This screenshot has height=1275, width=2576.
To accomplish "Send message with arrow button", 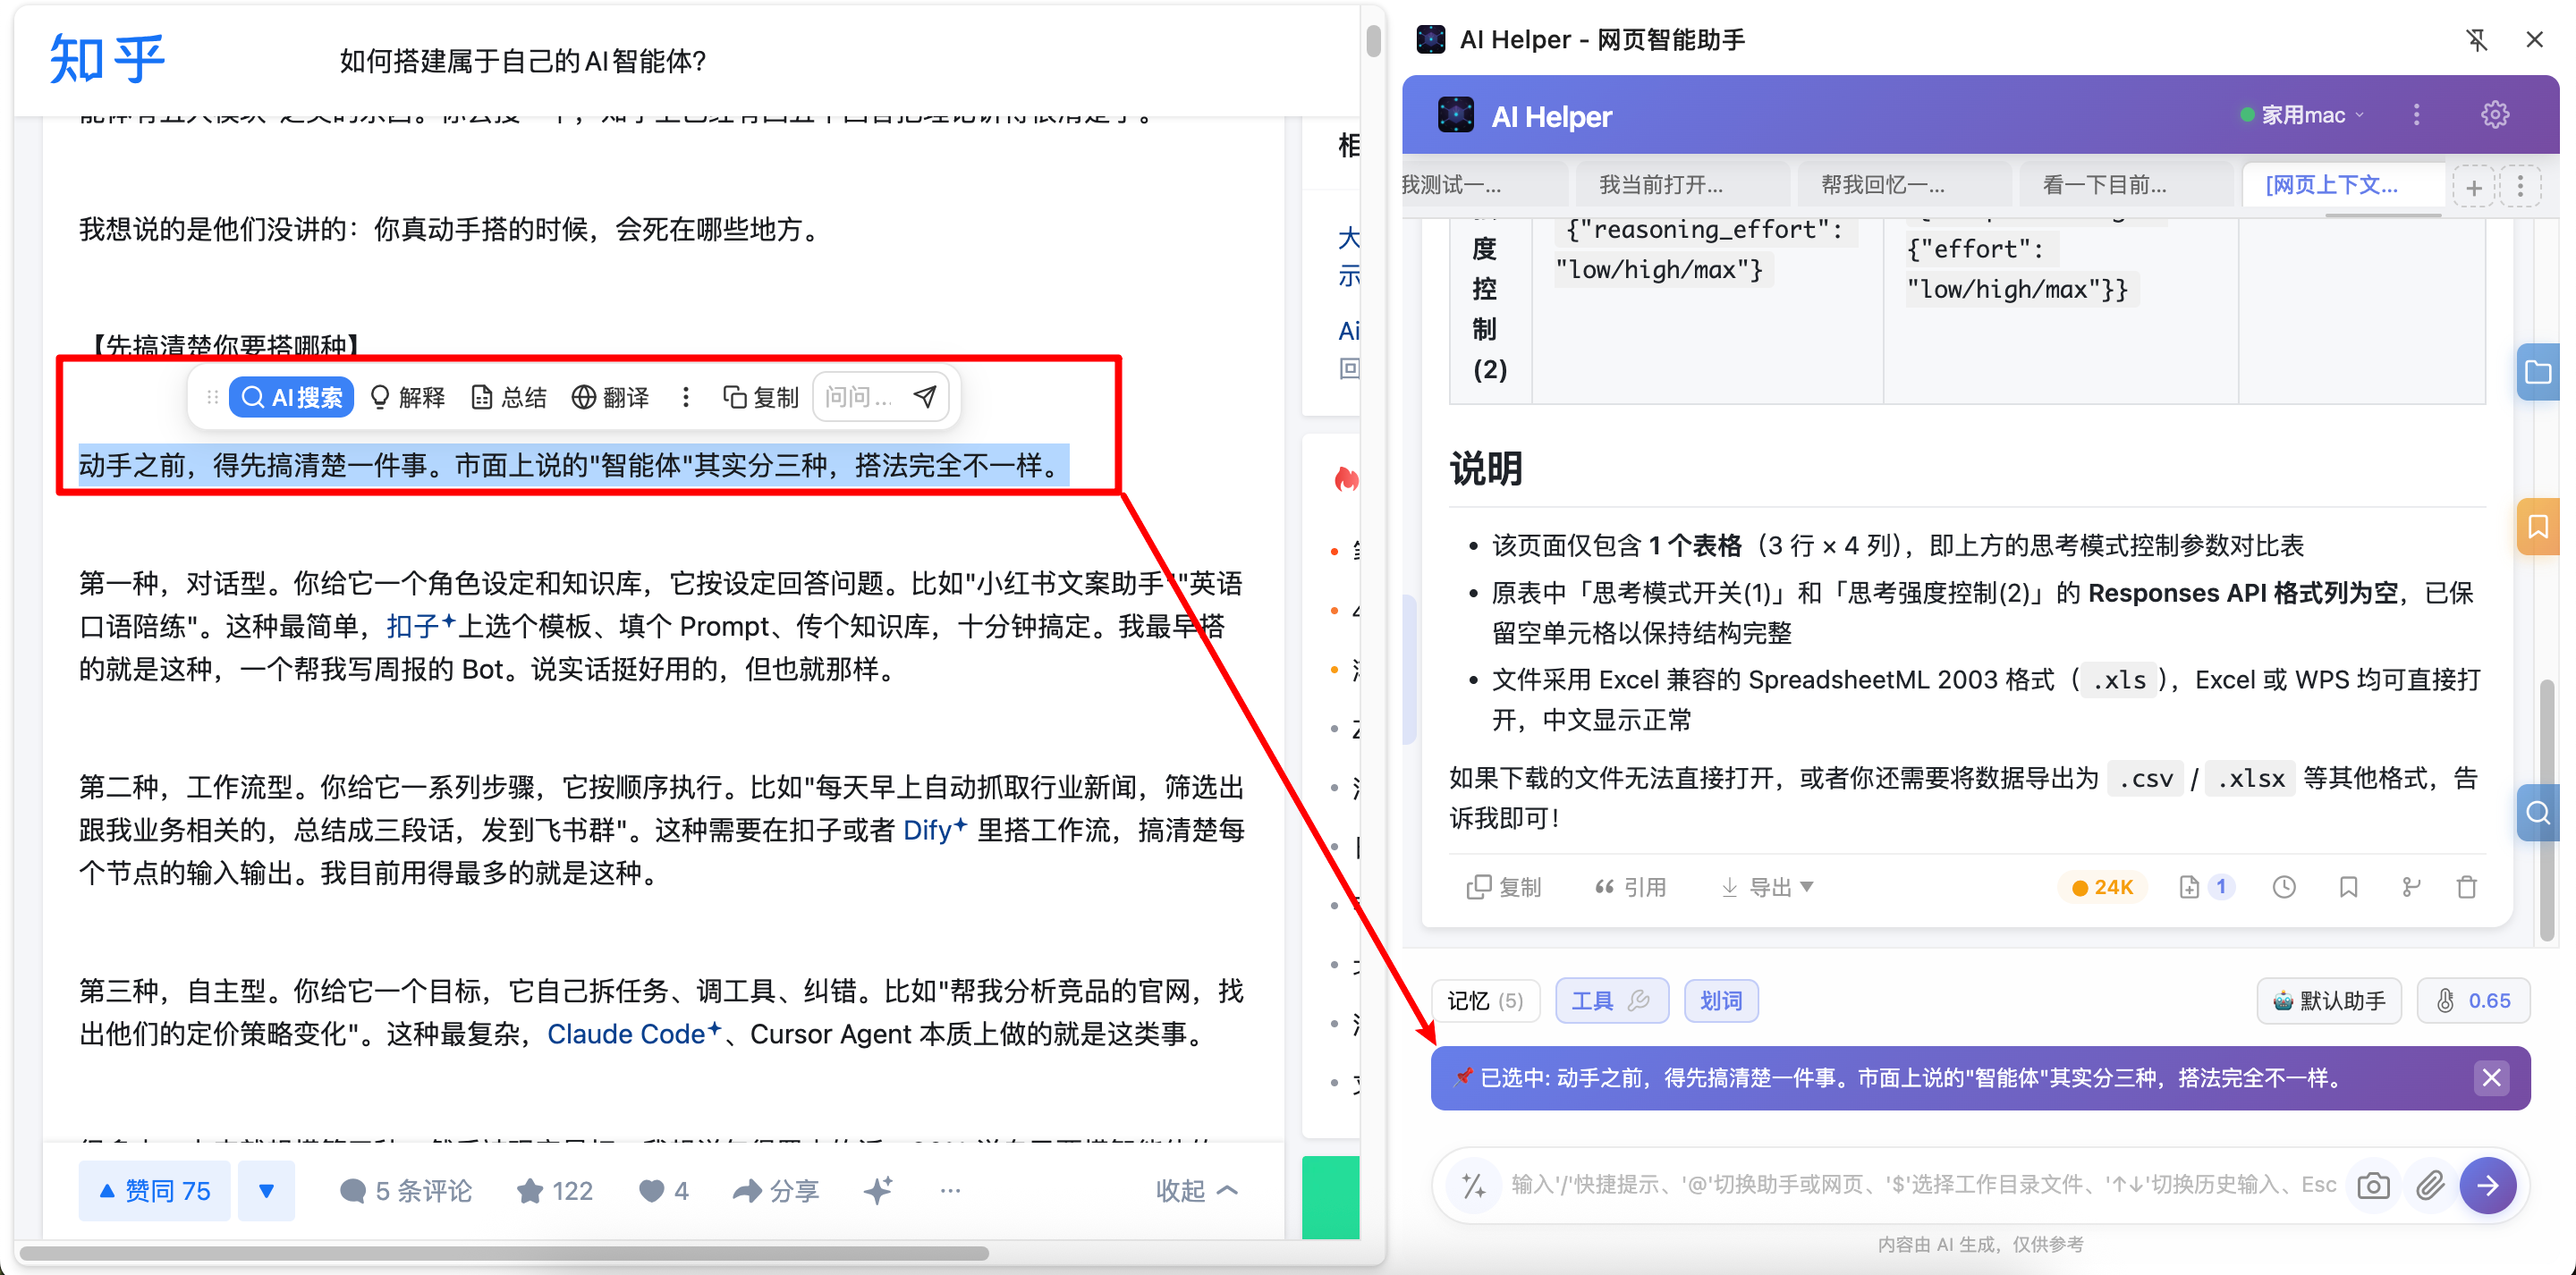I will click(x=2488, y=1185).
